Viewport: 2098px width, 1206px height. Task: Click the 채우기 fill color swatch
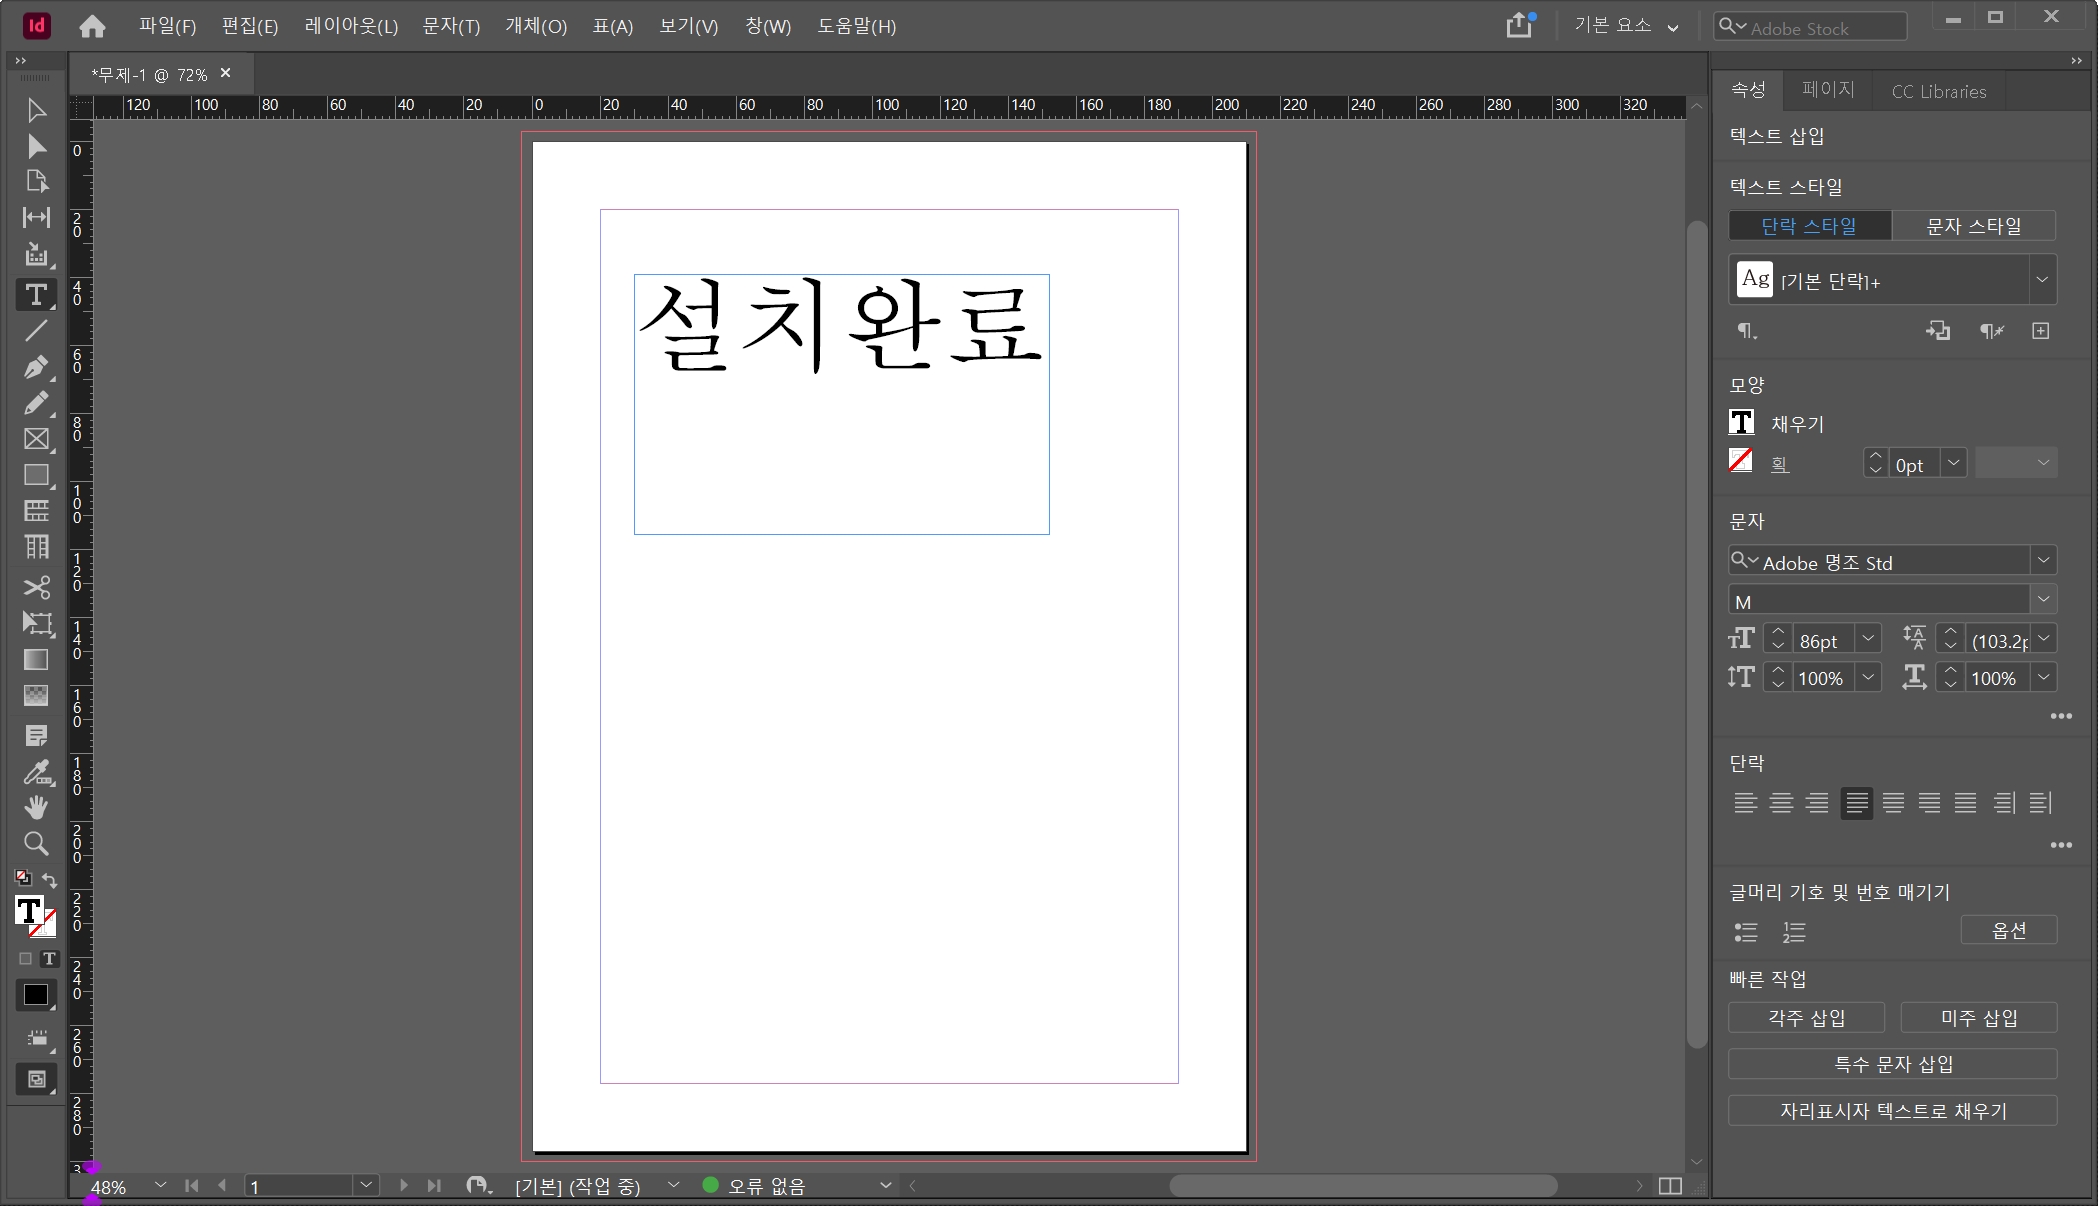pyautogui.click(x=1741, y=423)
